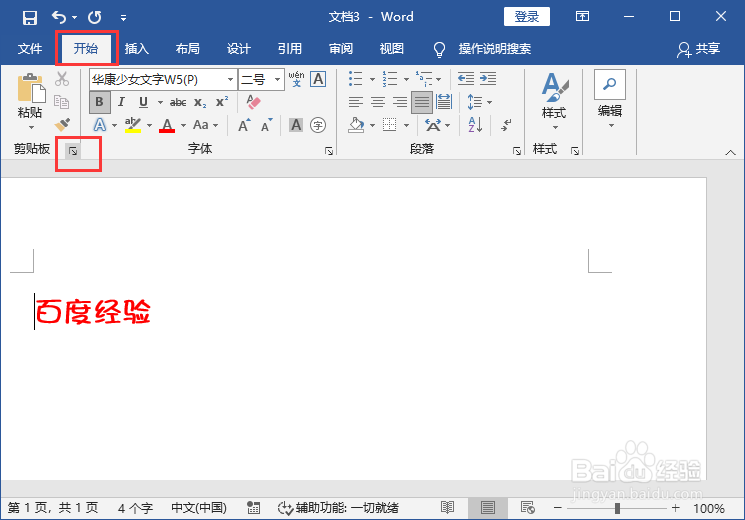The width and height of the screenshot is (745, 520).
Task: Click the numbered list icon
Action: [x=390, y=79]
